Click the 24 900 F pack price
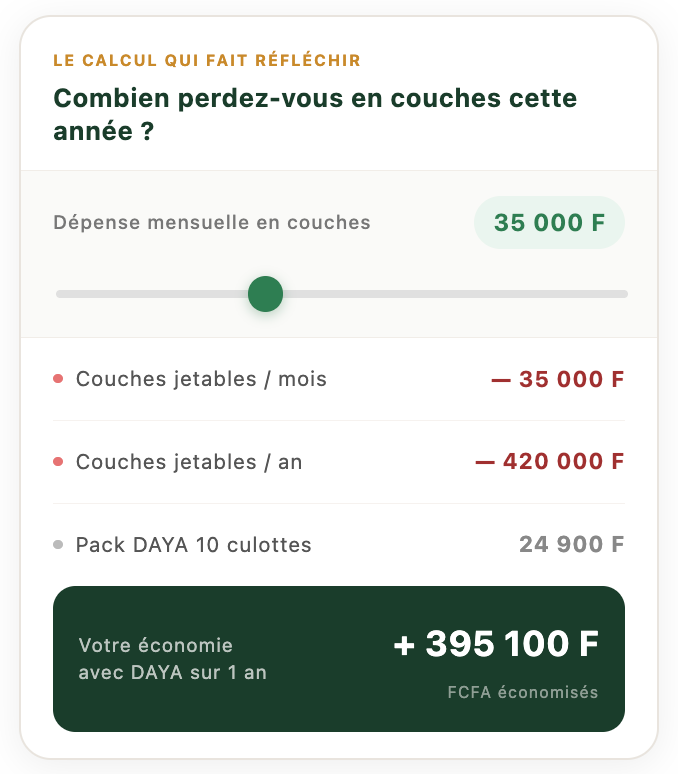The image size is (678, 774). 571,545
